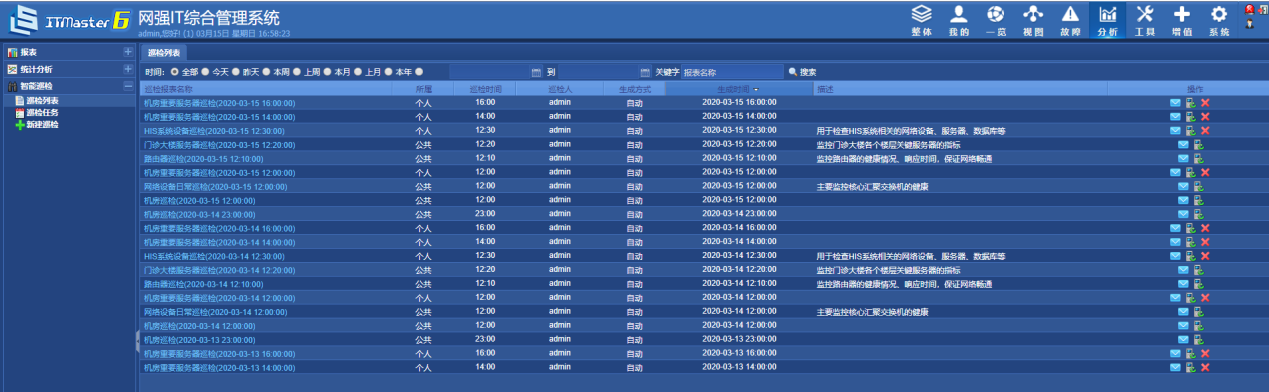Click the end date field after 到
Screen dimensions: 1269x392
pyautogui.click(x=598, y=72)
